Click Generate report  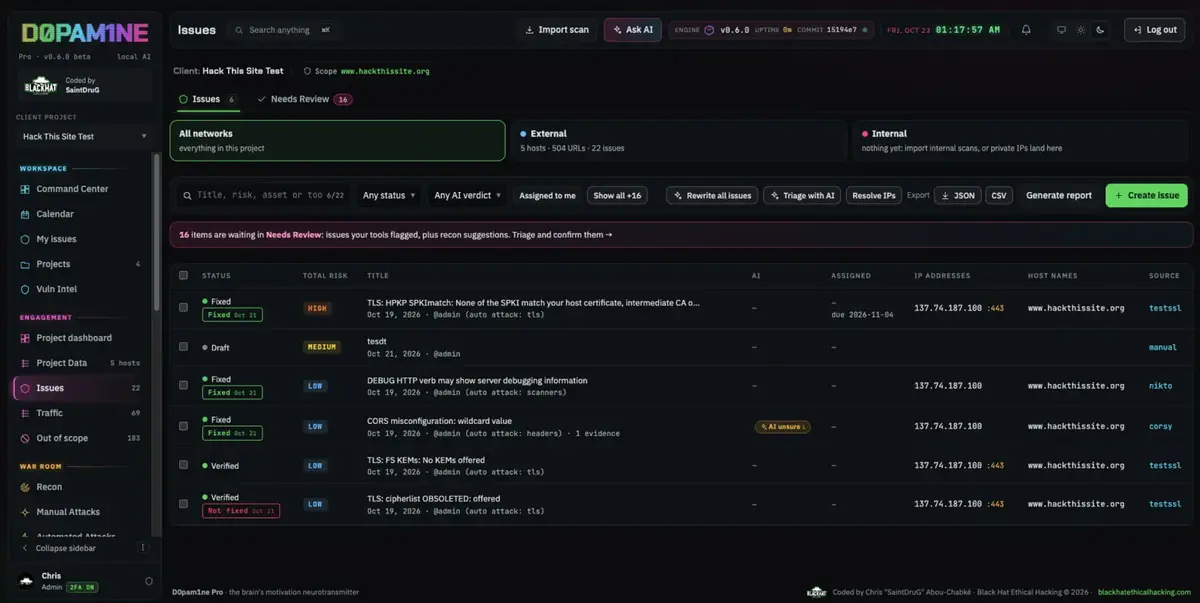point(1059,195)
